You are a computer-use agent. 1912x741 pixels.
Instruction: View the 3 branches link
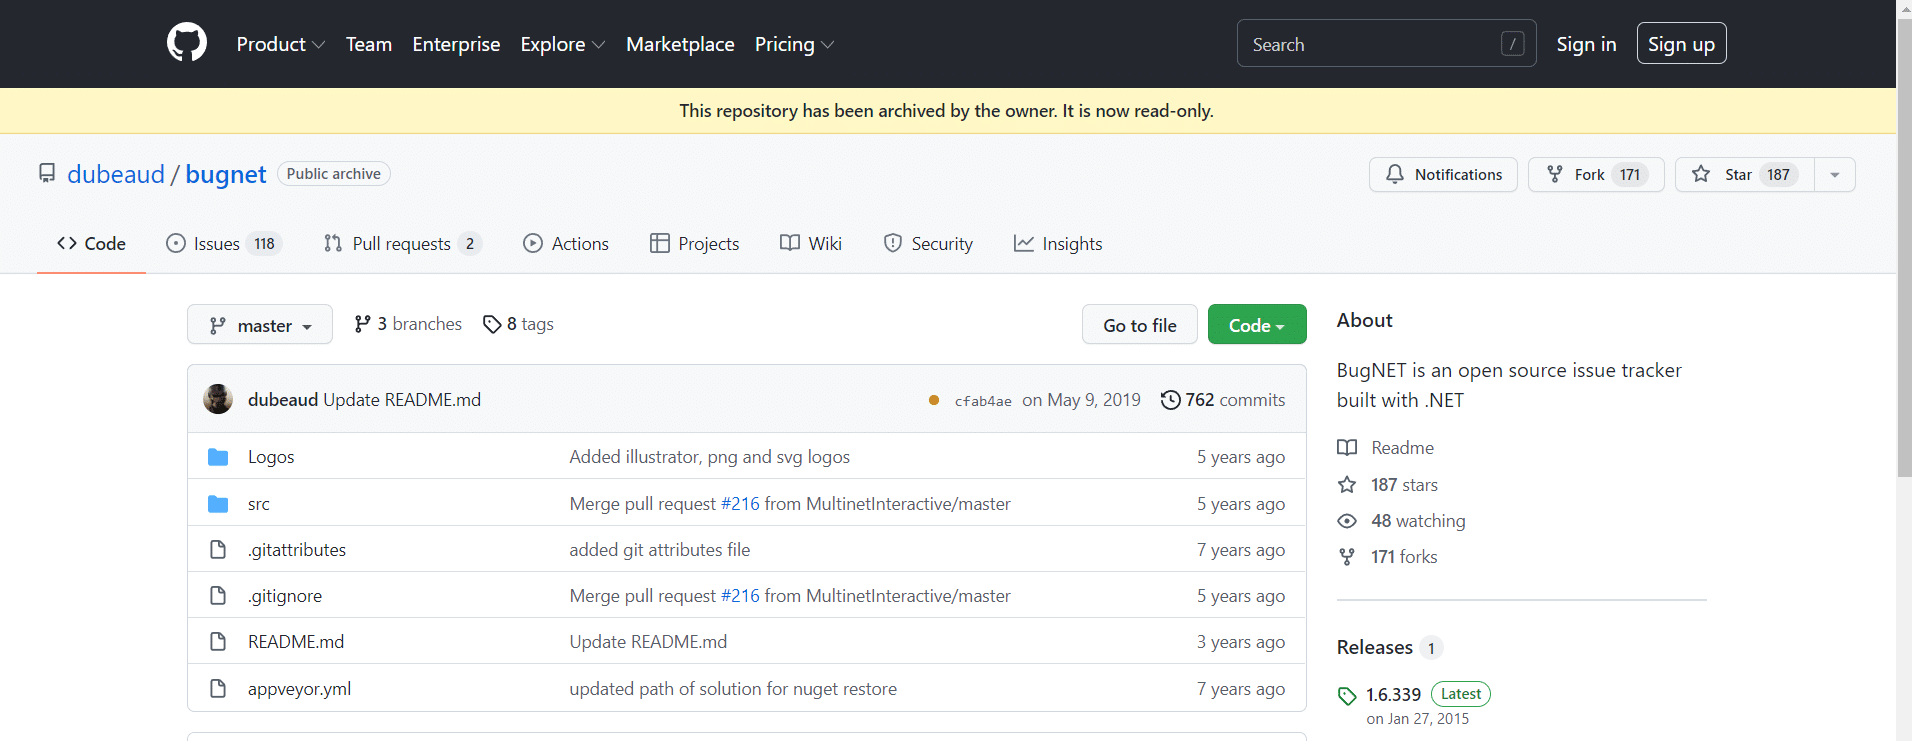408,324
